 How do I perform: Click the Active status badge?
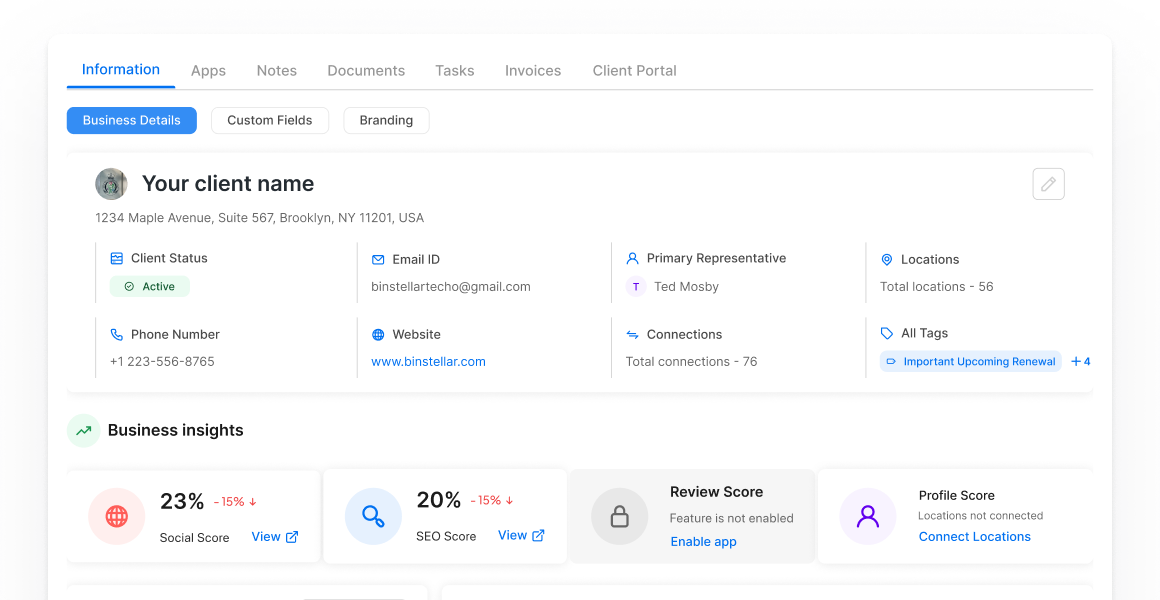(x=150, y=286)
